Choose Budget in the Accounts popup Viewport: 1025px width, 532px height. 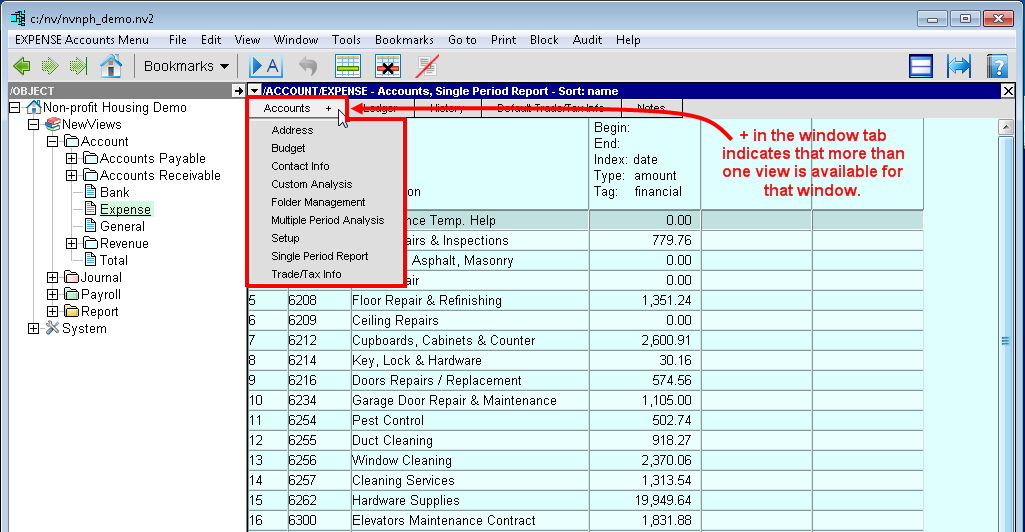(x=288, y=148)
